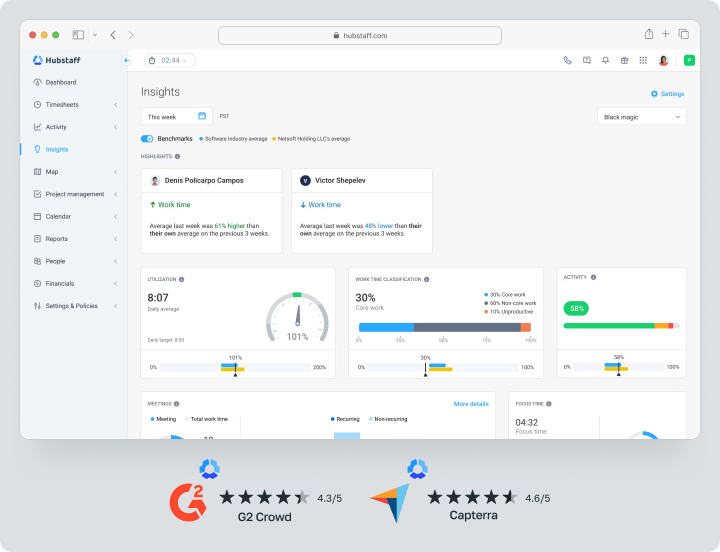Expand the Settings & Policies chevron
Image resolution: width=720 pixels, height=552 pixels.
pyautogui.click(x=116, y=306)
